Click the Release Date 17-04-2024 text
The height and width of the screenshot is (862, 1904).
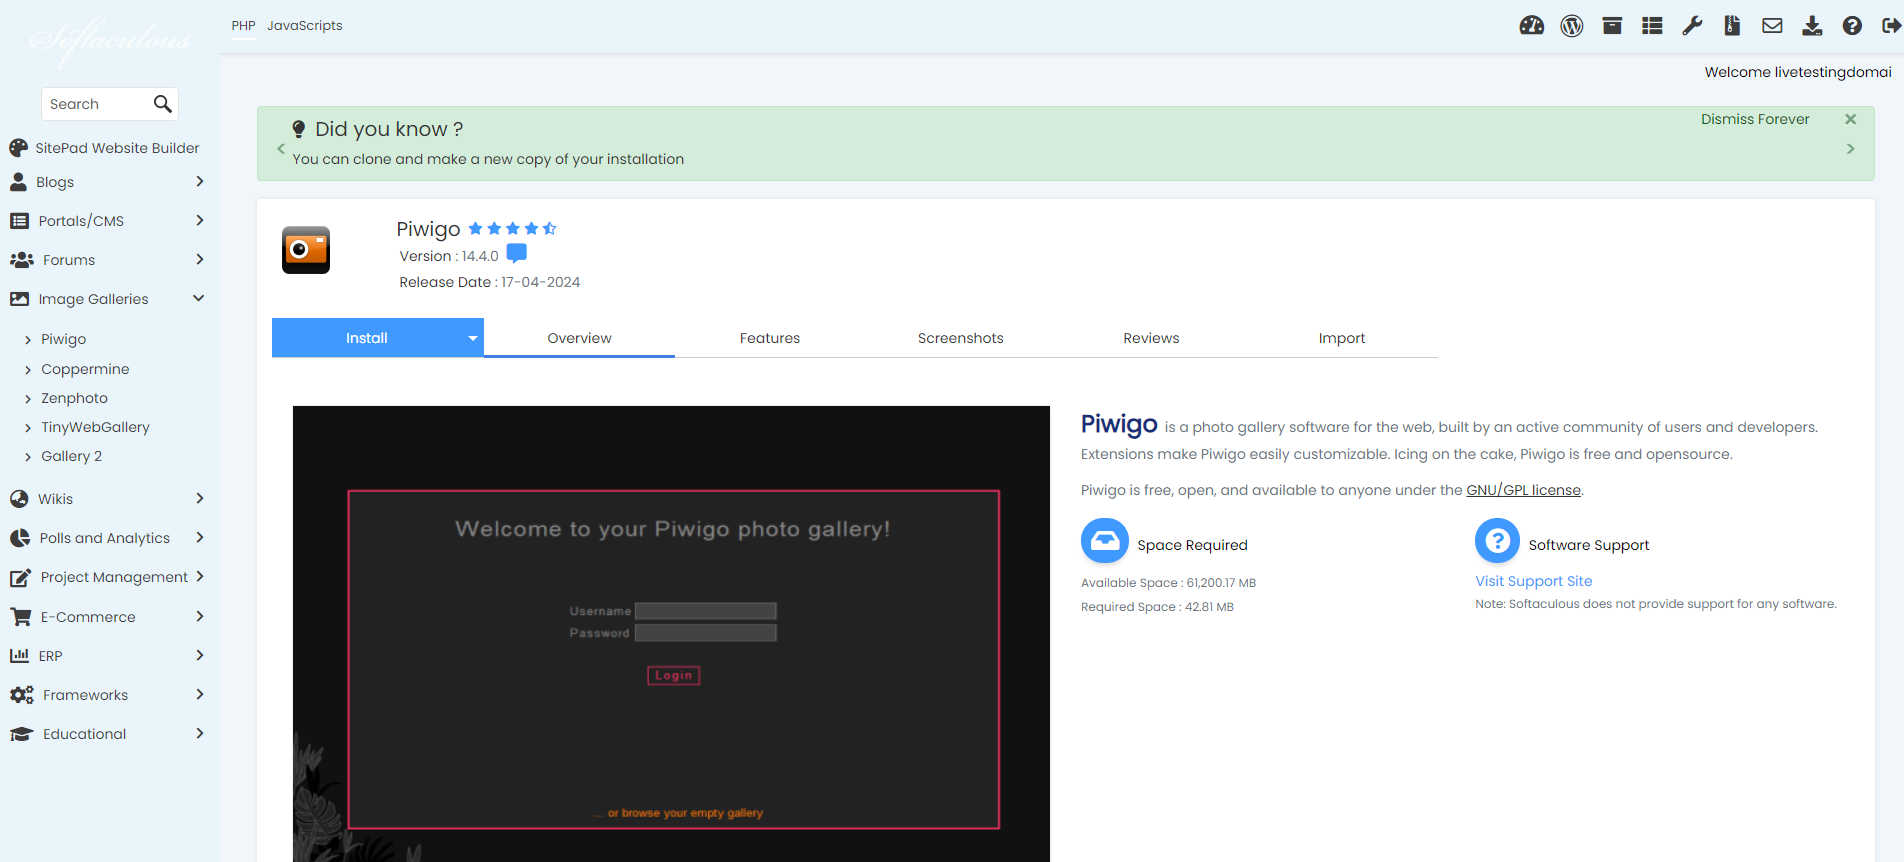[x=489, y=282]
